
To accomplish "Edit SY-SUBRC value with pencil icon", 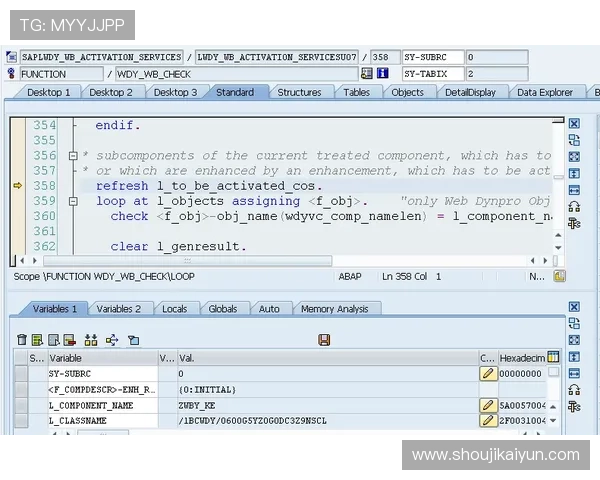I will point(488,374).
